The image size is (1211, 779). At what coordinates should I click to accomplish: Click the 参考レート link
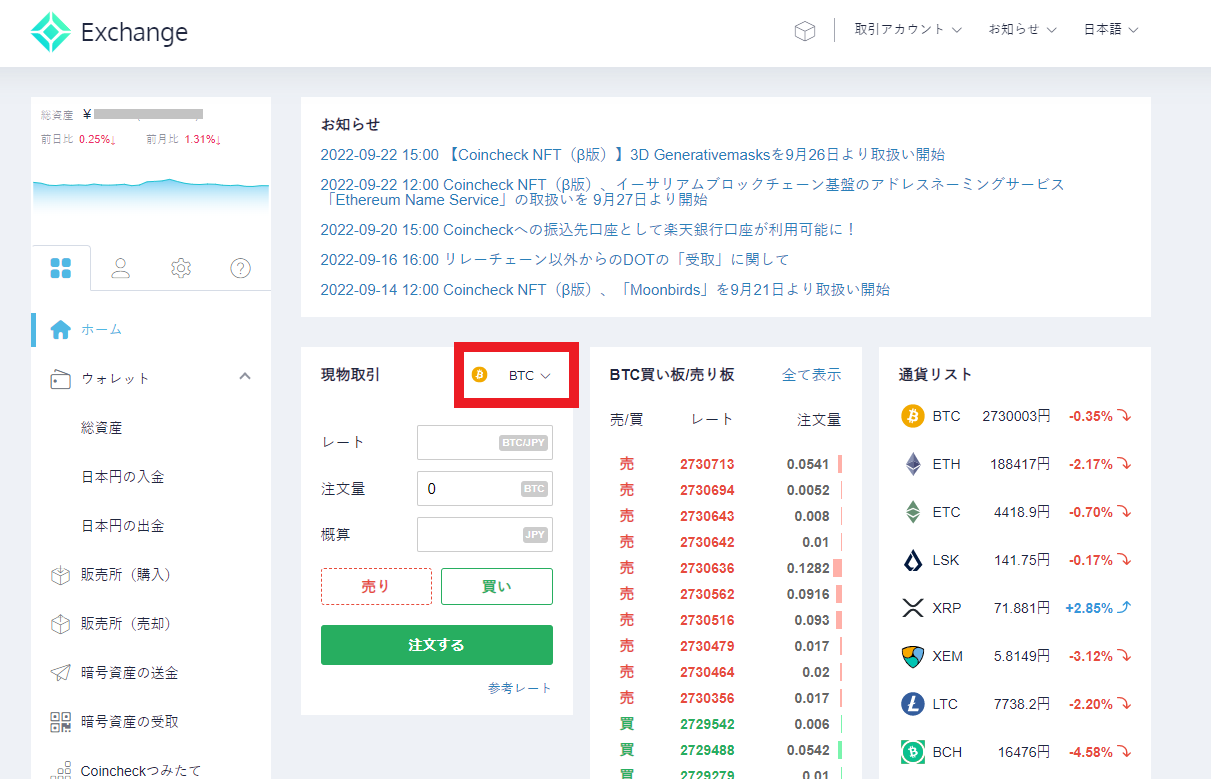coord(520,688)
